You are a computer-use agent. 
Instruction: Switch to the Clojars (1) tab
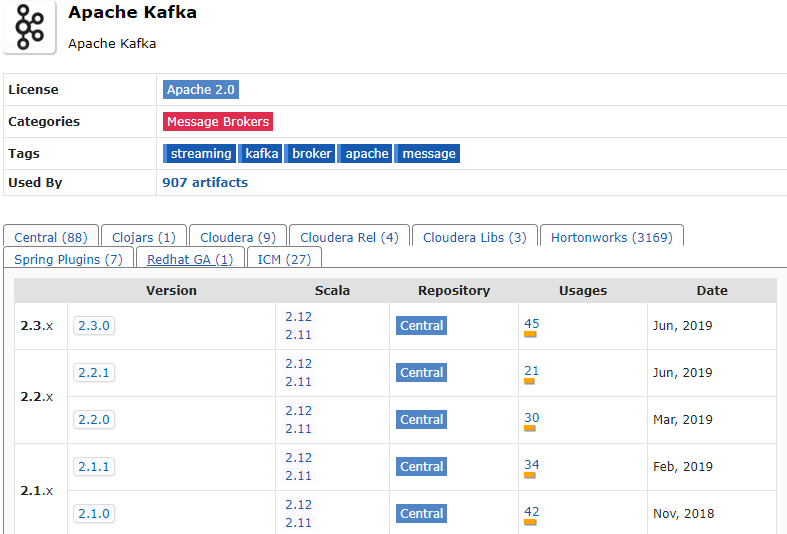144,237
